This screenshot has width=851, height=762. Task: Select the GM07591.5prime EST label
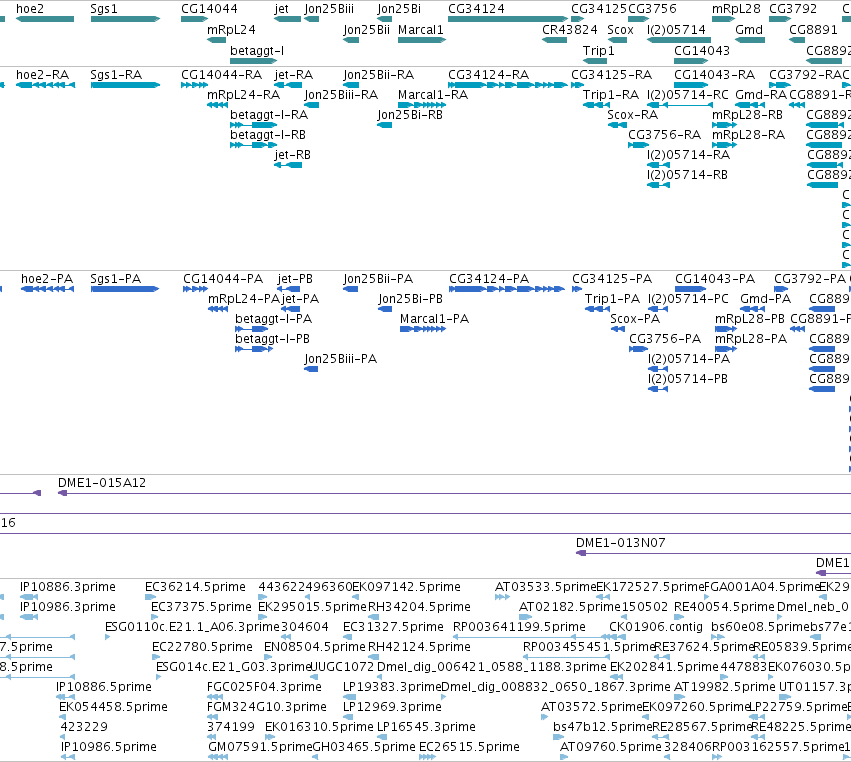click(261, 746)
